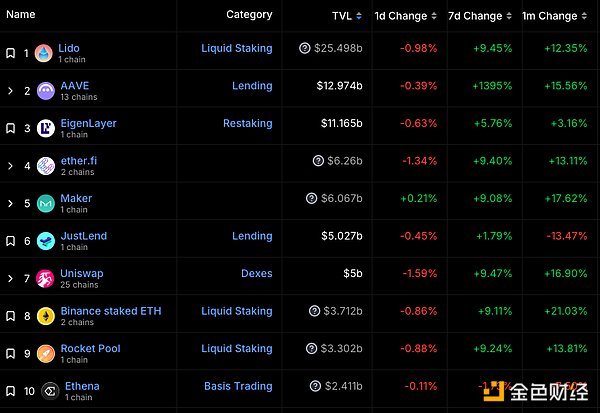Bookmark the JustLend row
This screenshot has height=413, width=600.
point(11,241)
